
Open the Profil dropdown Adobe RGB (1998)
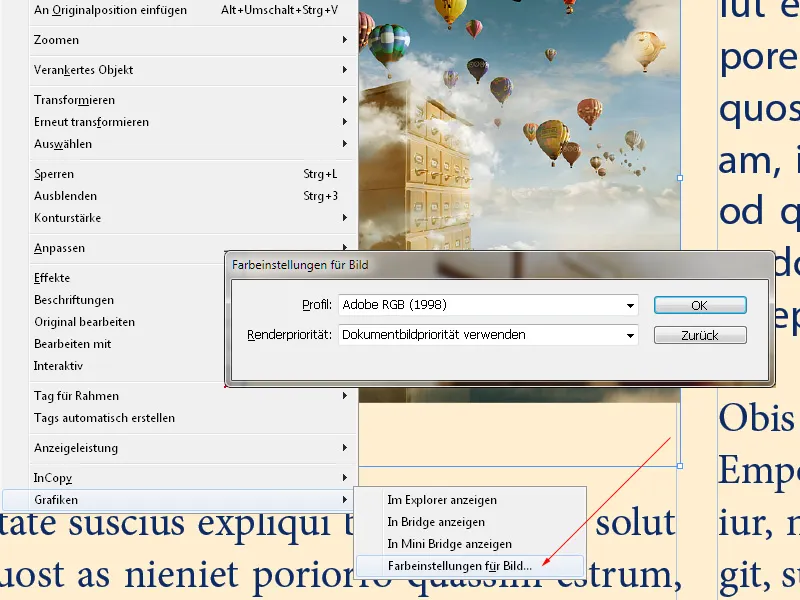pyautogui.click(x=488, y=305)
